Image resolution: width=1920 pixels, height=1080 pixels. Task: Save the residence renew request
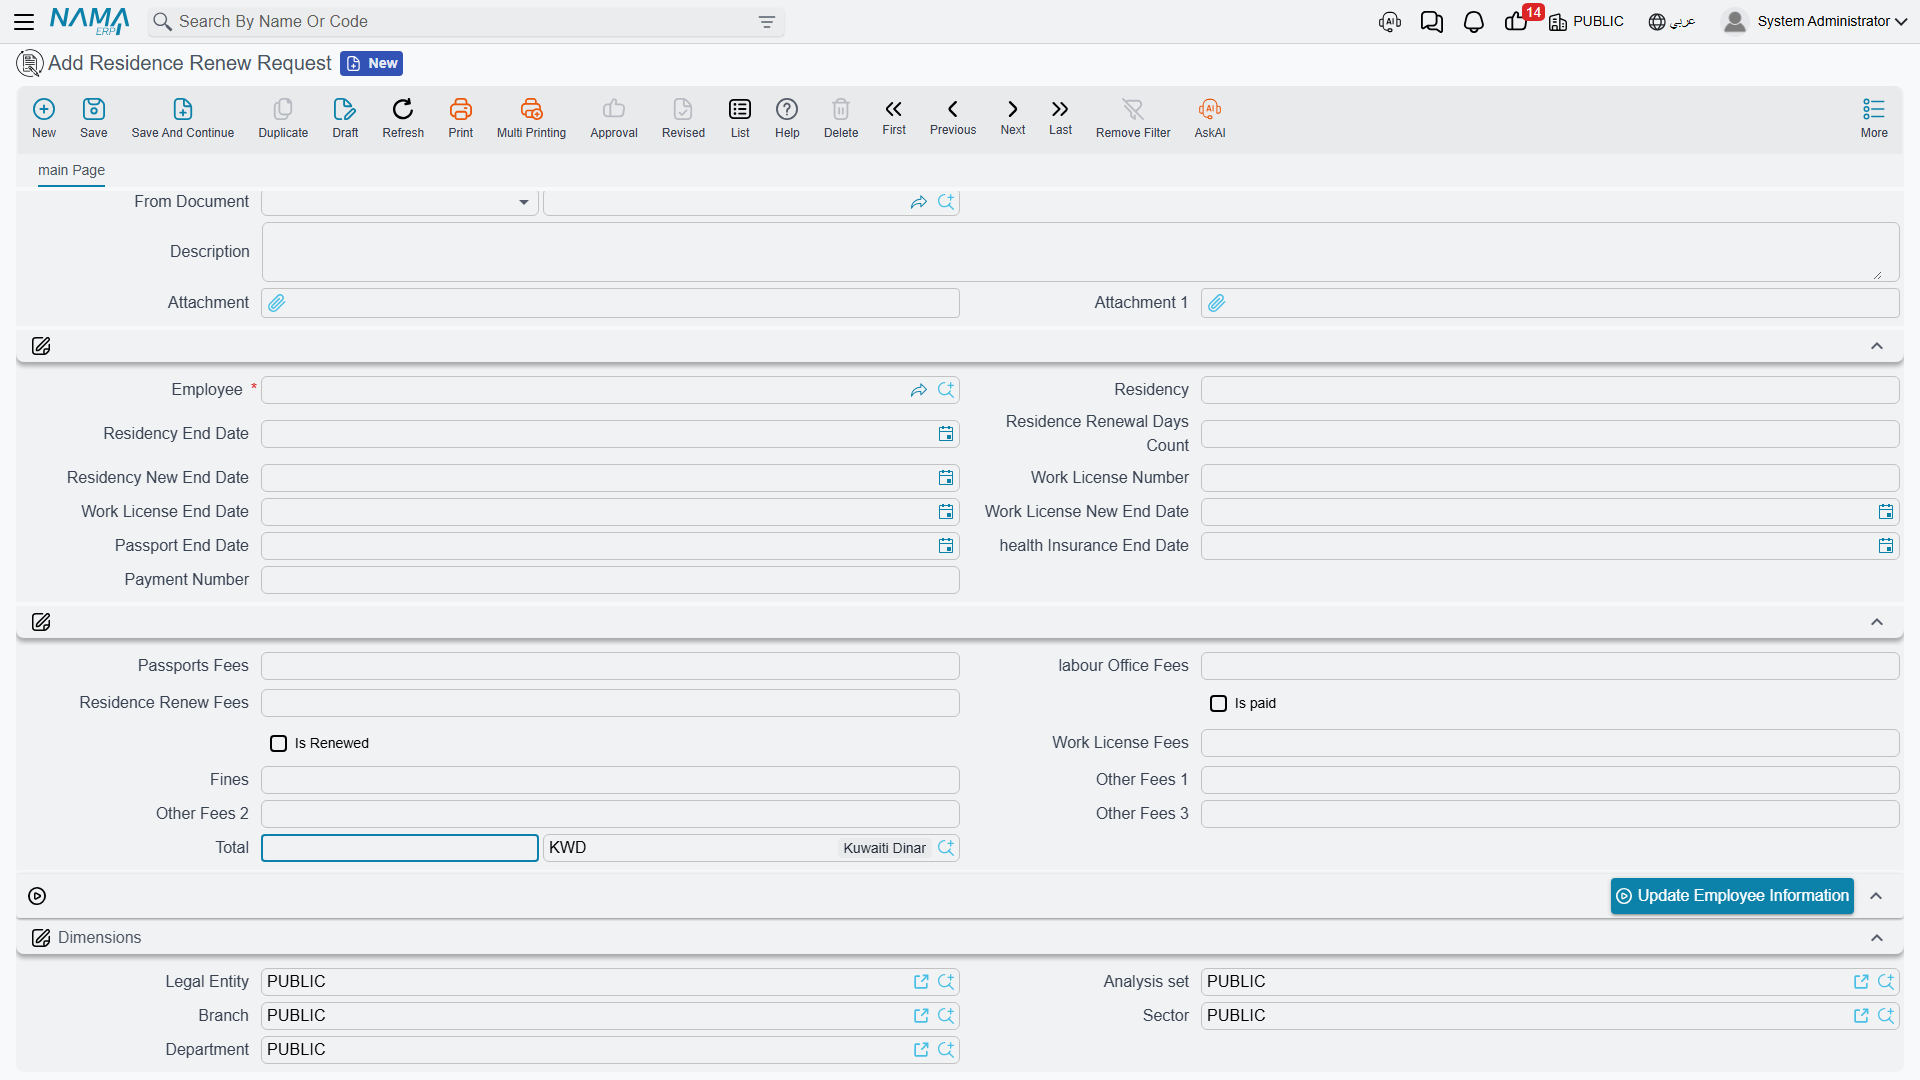click(x=94, y=117)
